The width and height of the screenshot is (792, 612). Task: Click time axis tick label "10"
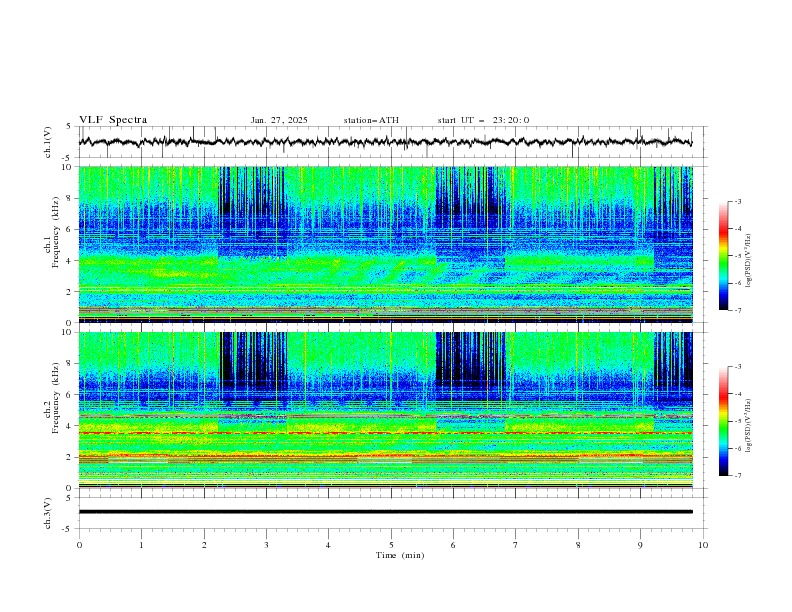click(x=703, y=545)
